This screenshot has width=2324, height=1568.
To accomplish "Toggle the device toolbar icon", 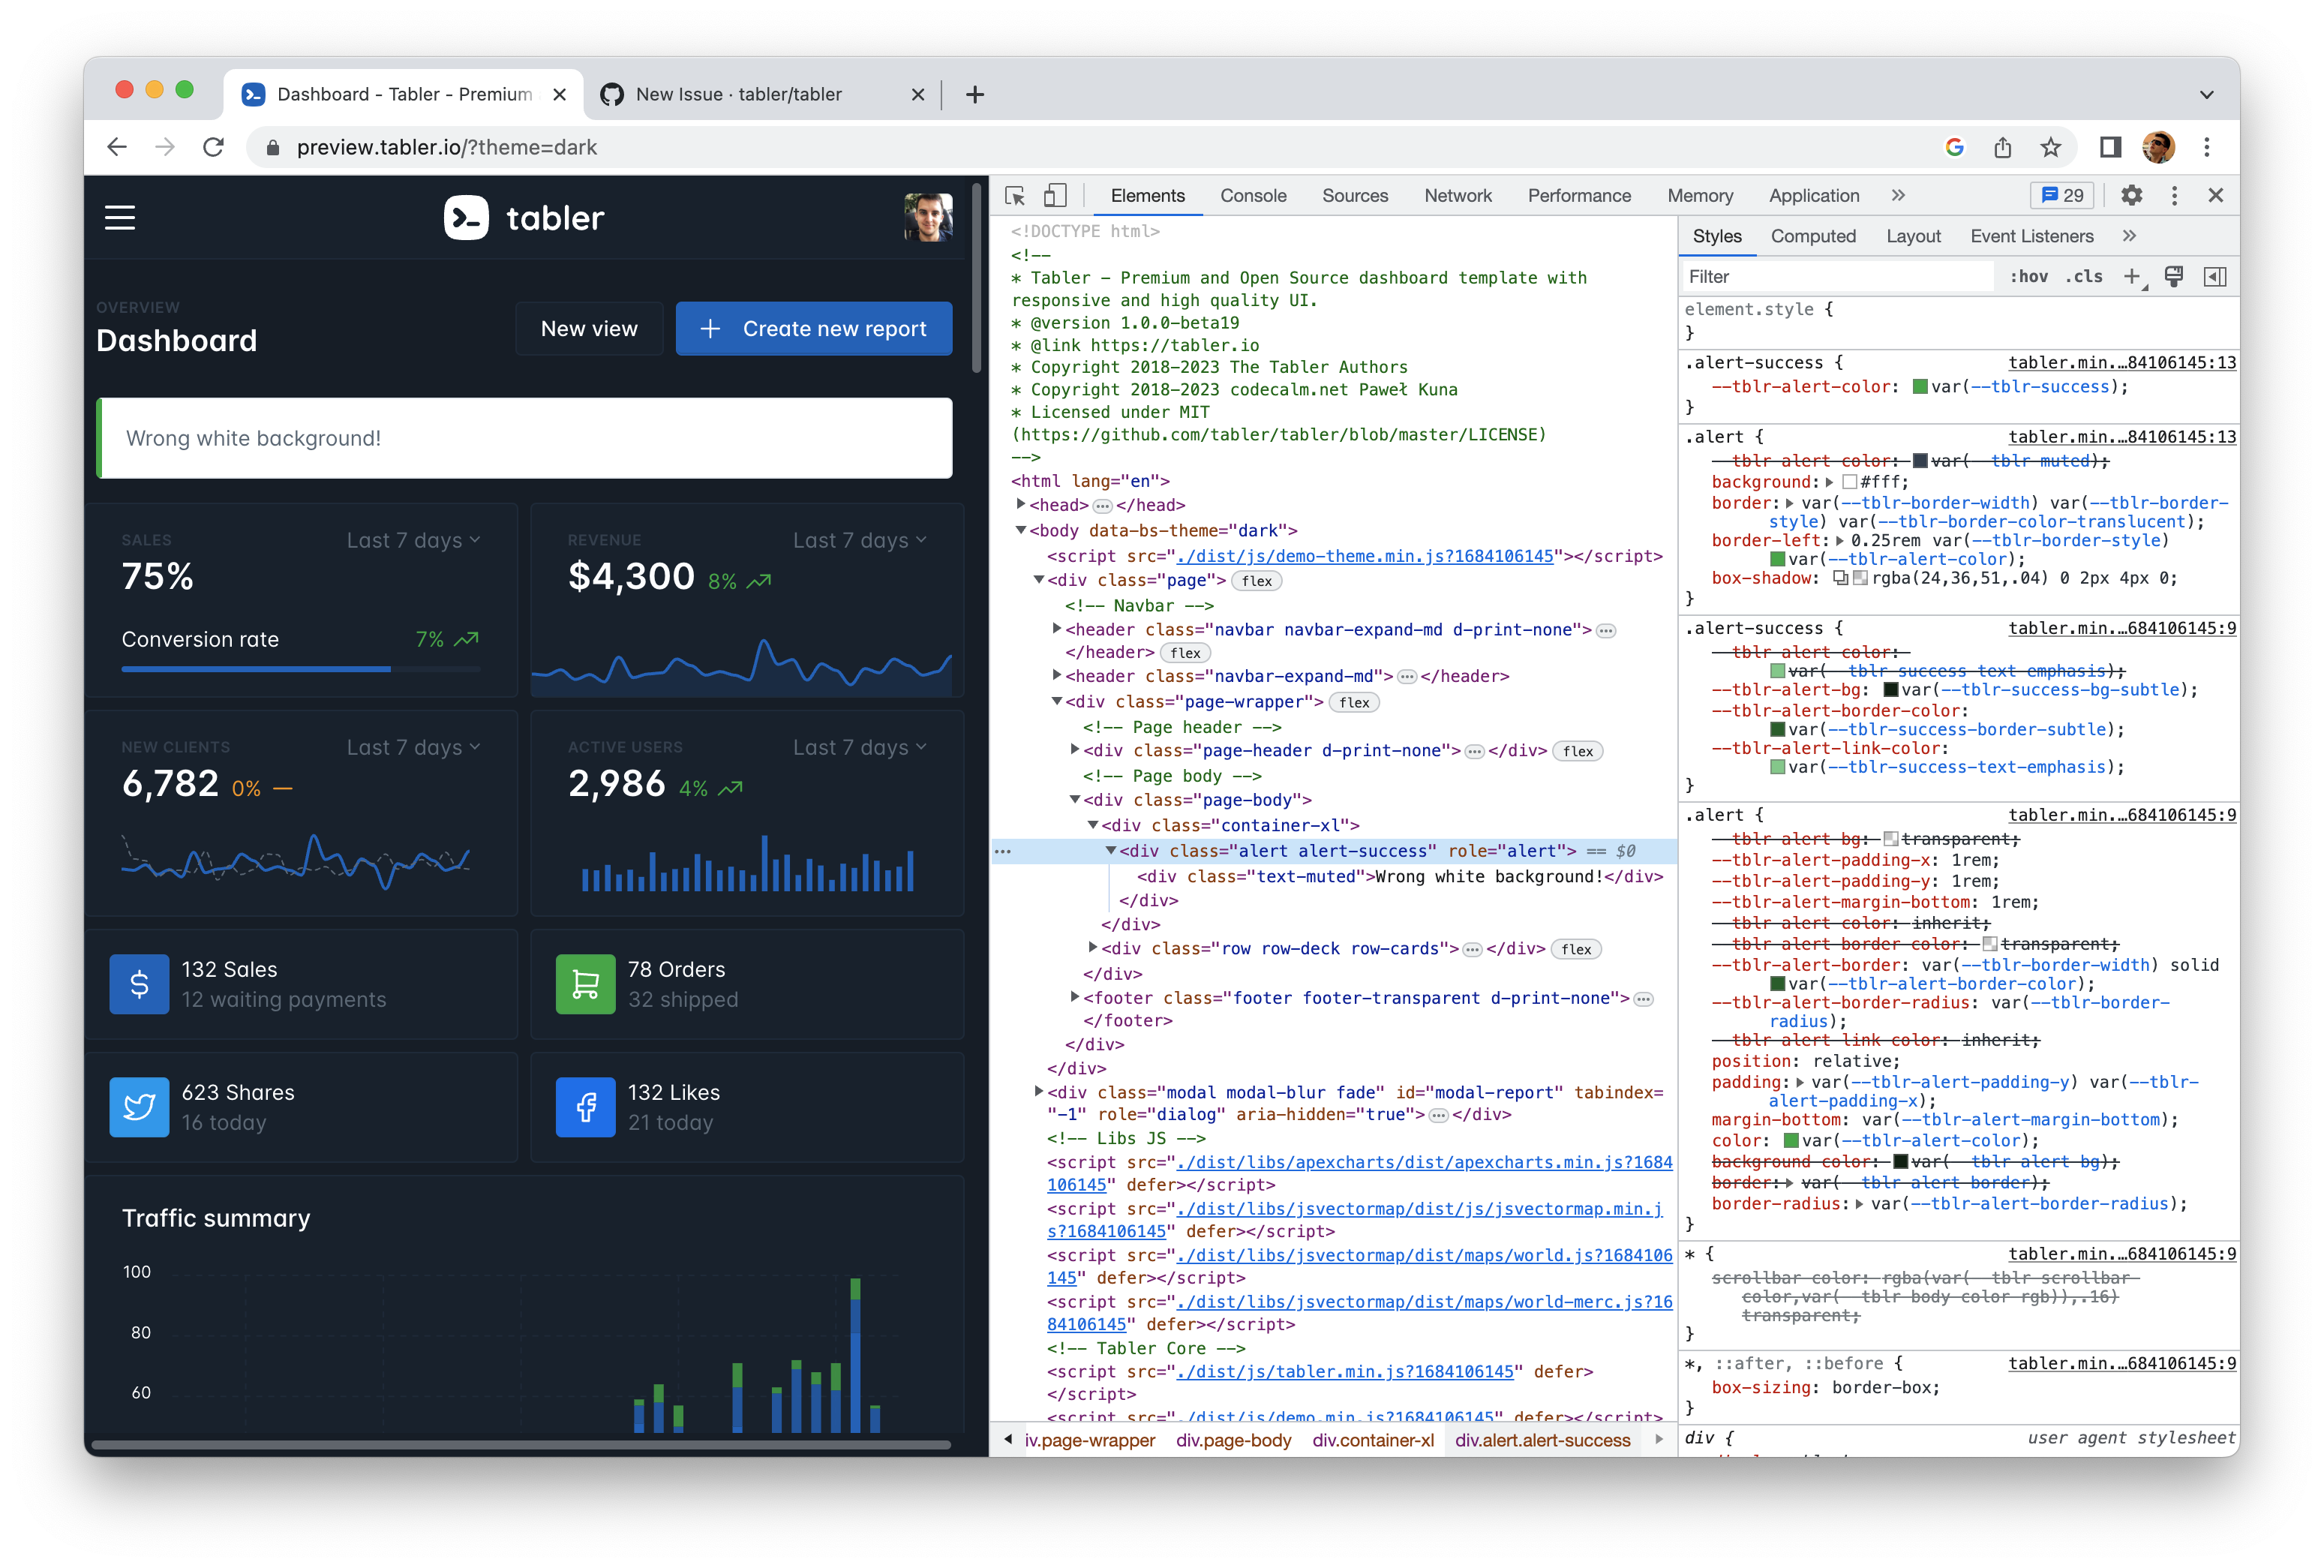I will 1056,196.
